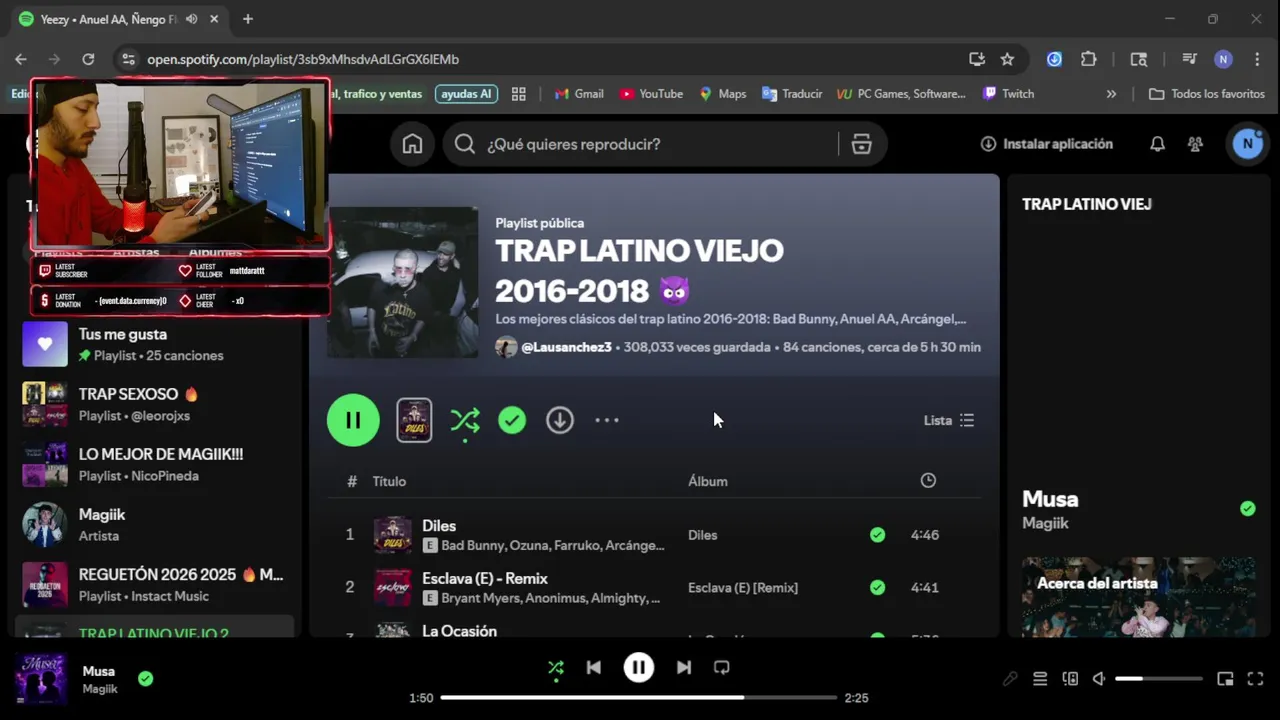The width and height of the screenshot is (1280, 720).
Task: Adjust the volume slider
Action: click(1159, 679)
